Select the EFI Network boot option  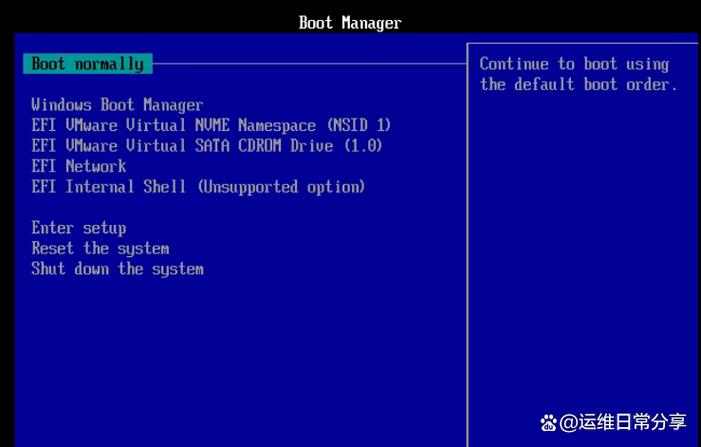tap(79, 166)
